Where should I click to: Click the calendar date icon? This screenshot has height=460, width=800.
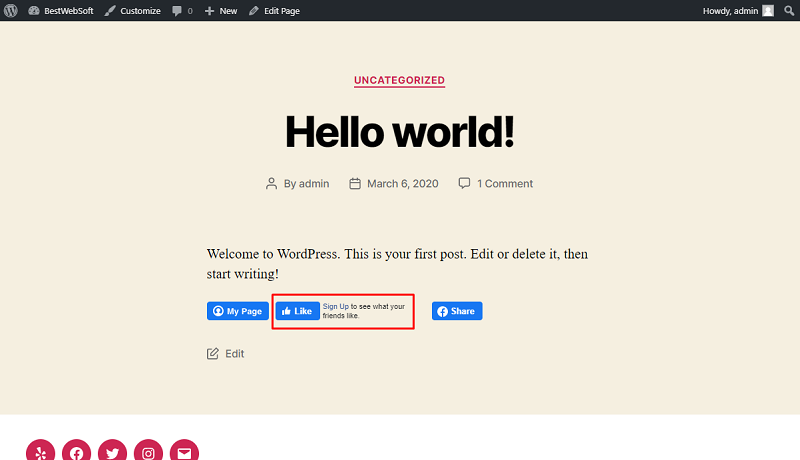pos(355,184)
